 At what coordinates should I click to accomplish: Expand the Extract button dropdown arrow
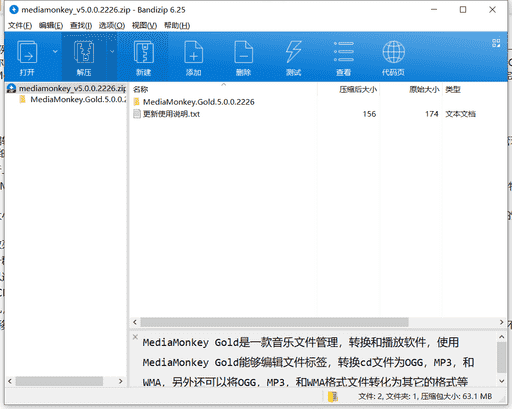coord(112,51)
